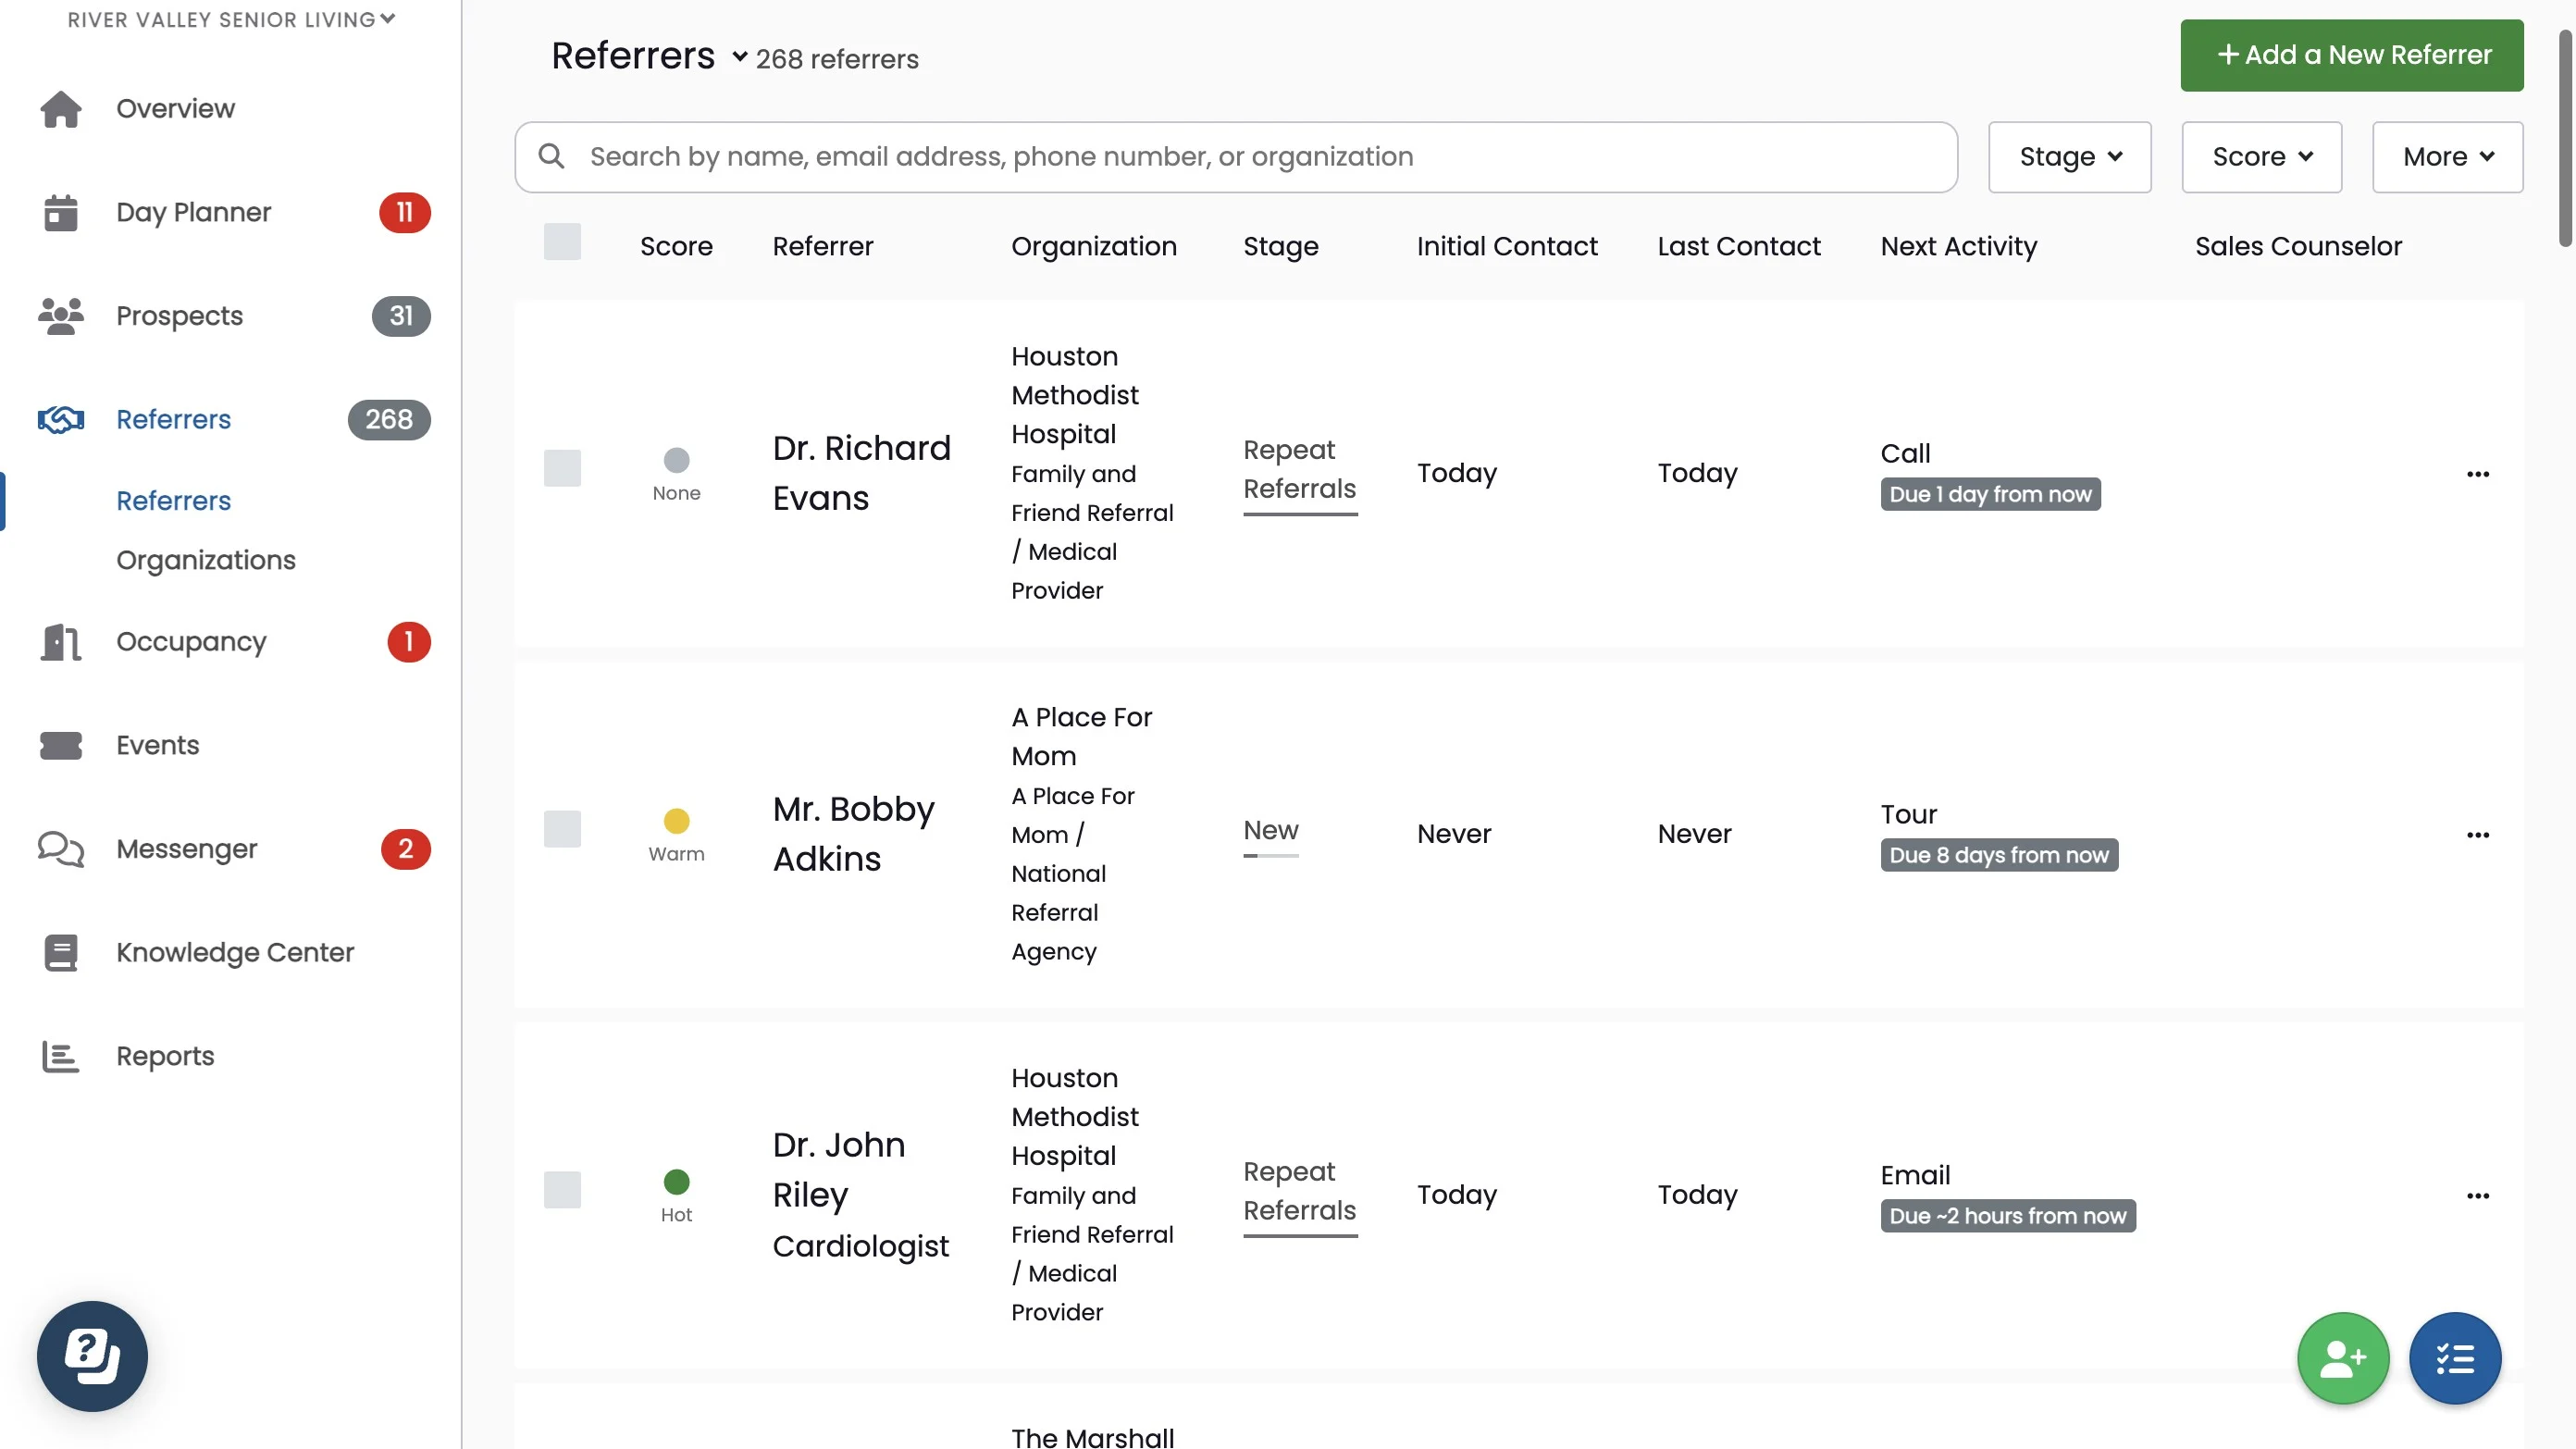
Task: Tick the checkbox for Mr. Bobby Adkins
Action: pyautogui.click(x=562, y=829)
